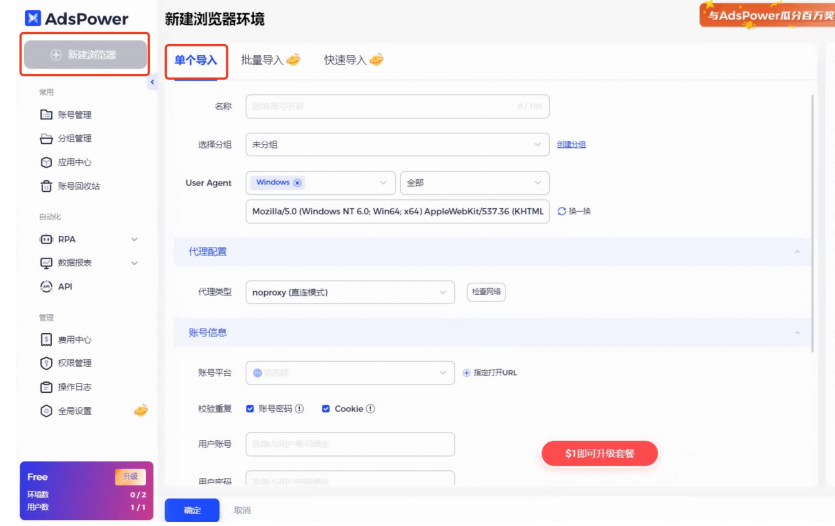
Task: Switch to 批量导入 tab
Action: click(270, 60)
